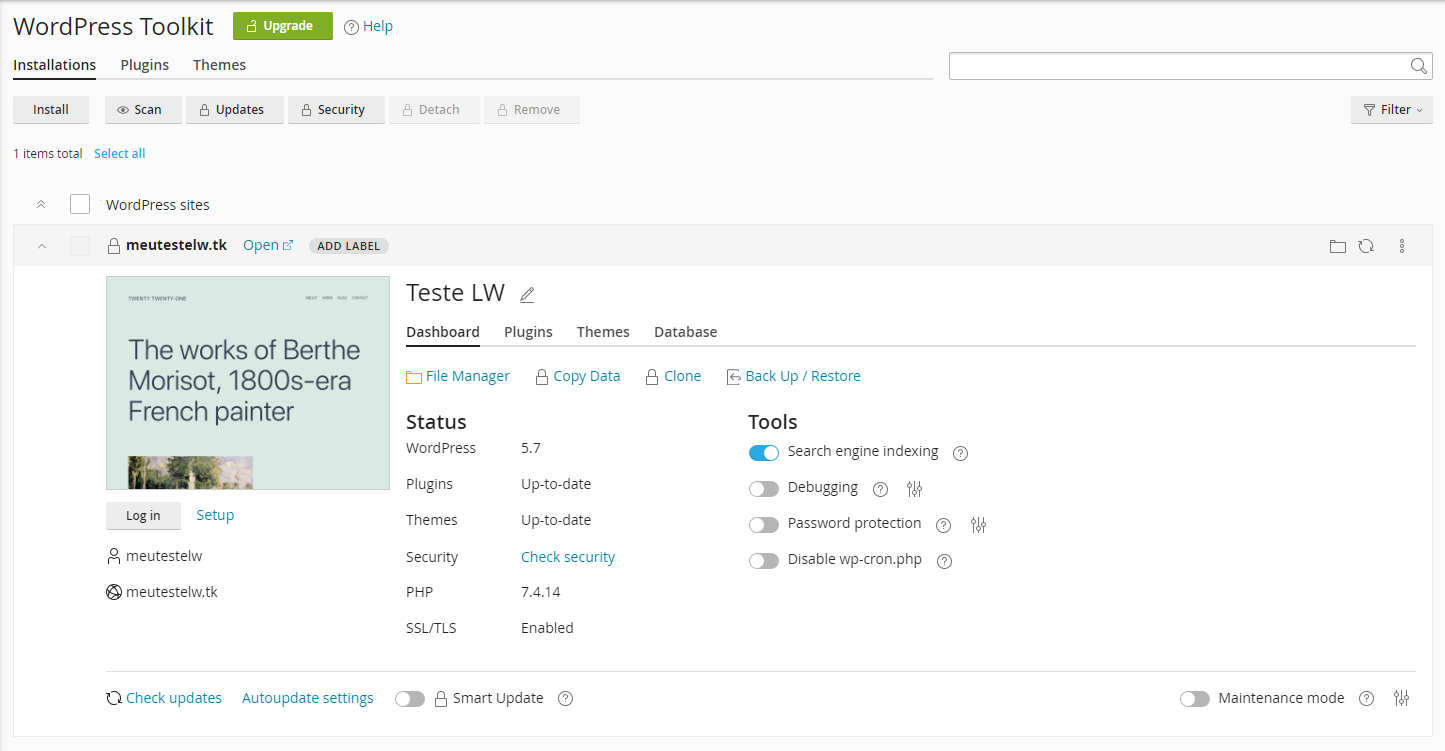Click the Log in button
This screenshot has height=751, width=1445.
point(143,516)
